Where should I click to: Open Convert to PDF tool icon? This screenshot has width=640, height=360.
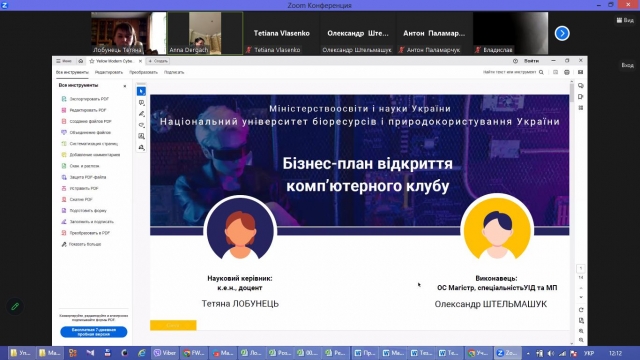pyautogui.click(x=64, y=233)
